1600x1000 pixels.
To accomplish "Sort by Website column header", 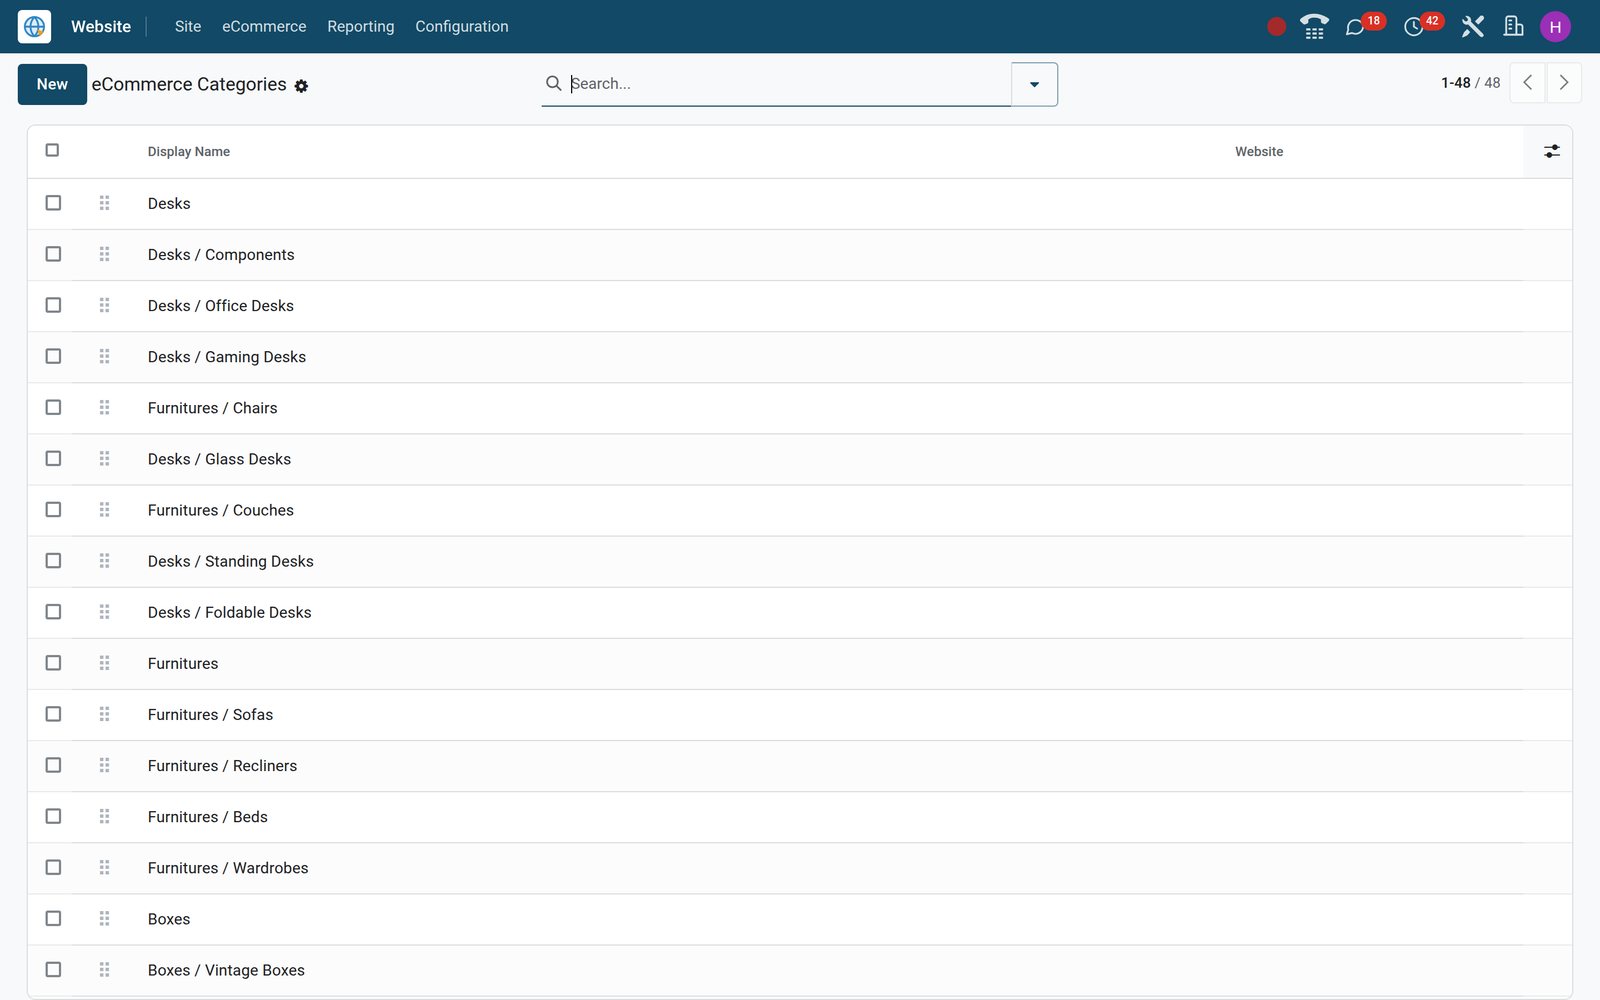I will coord(1259,152).
